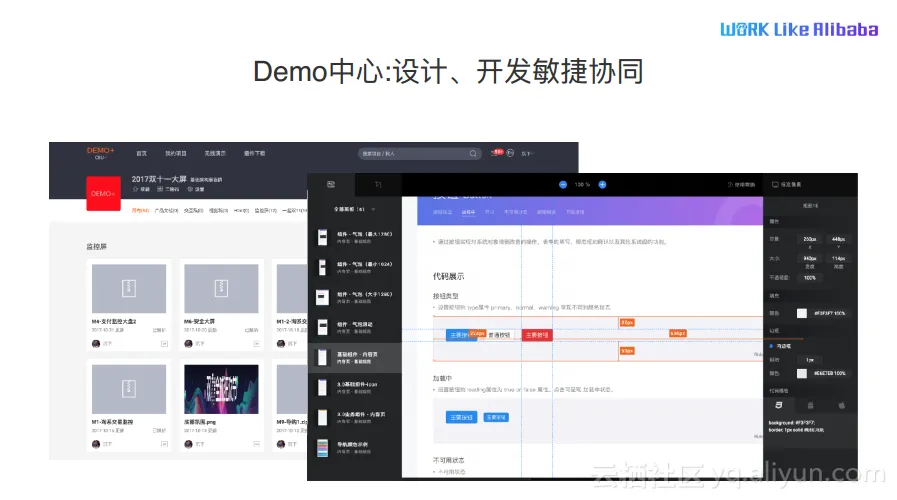Screen dimensions: 897x500
Task: Select the 产品文档 tab
Action: click(166, 211)
